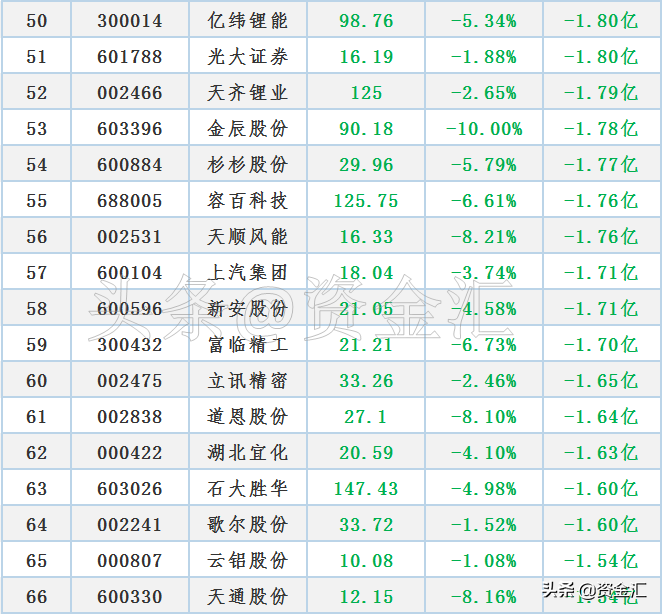Select the price 125 of 天齐锂业
662x614 pixels.
366,93
